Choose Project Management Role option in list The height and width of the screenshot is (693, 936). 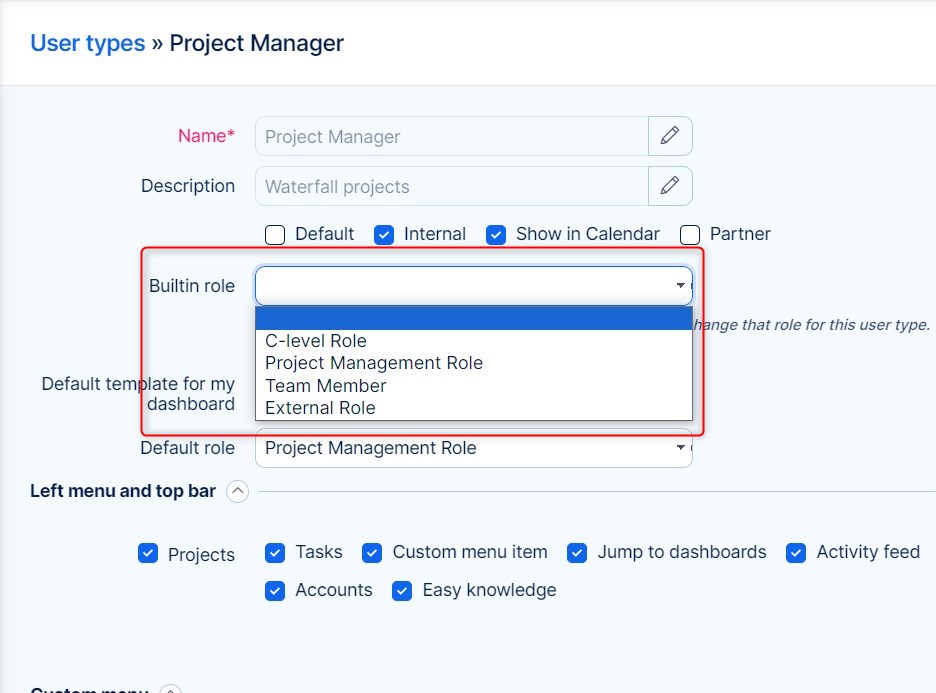pos(374,363)
